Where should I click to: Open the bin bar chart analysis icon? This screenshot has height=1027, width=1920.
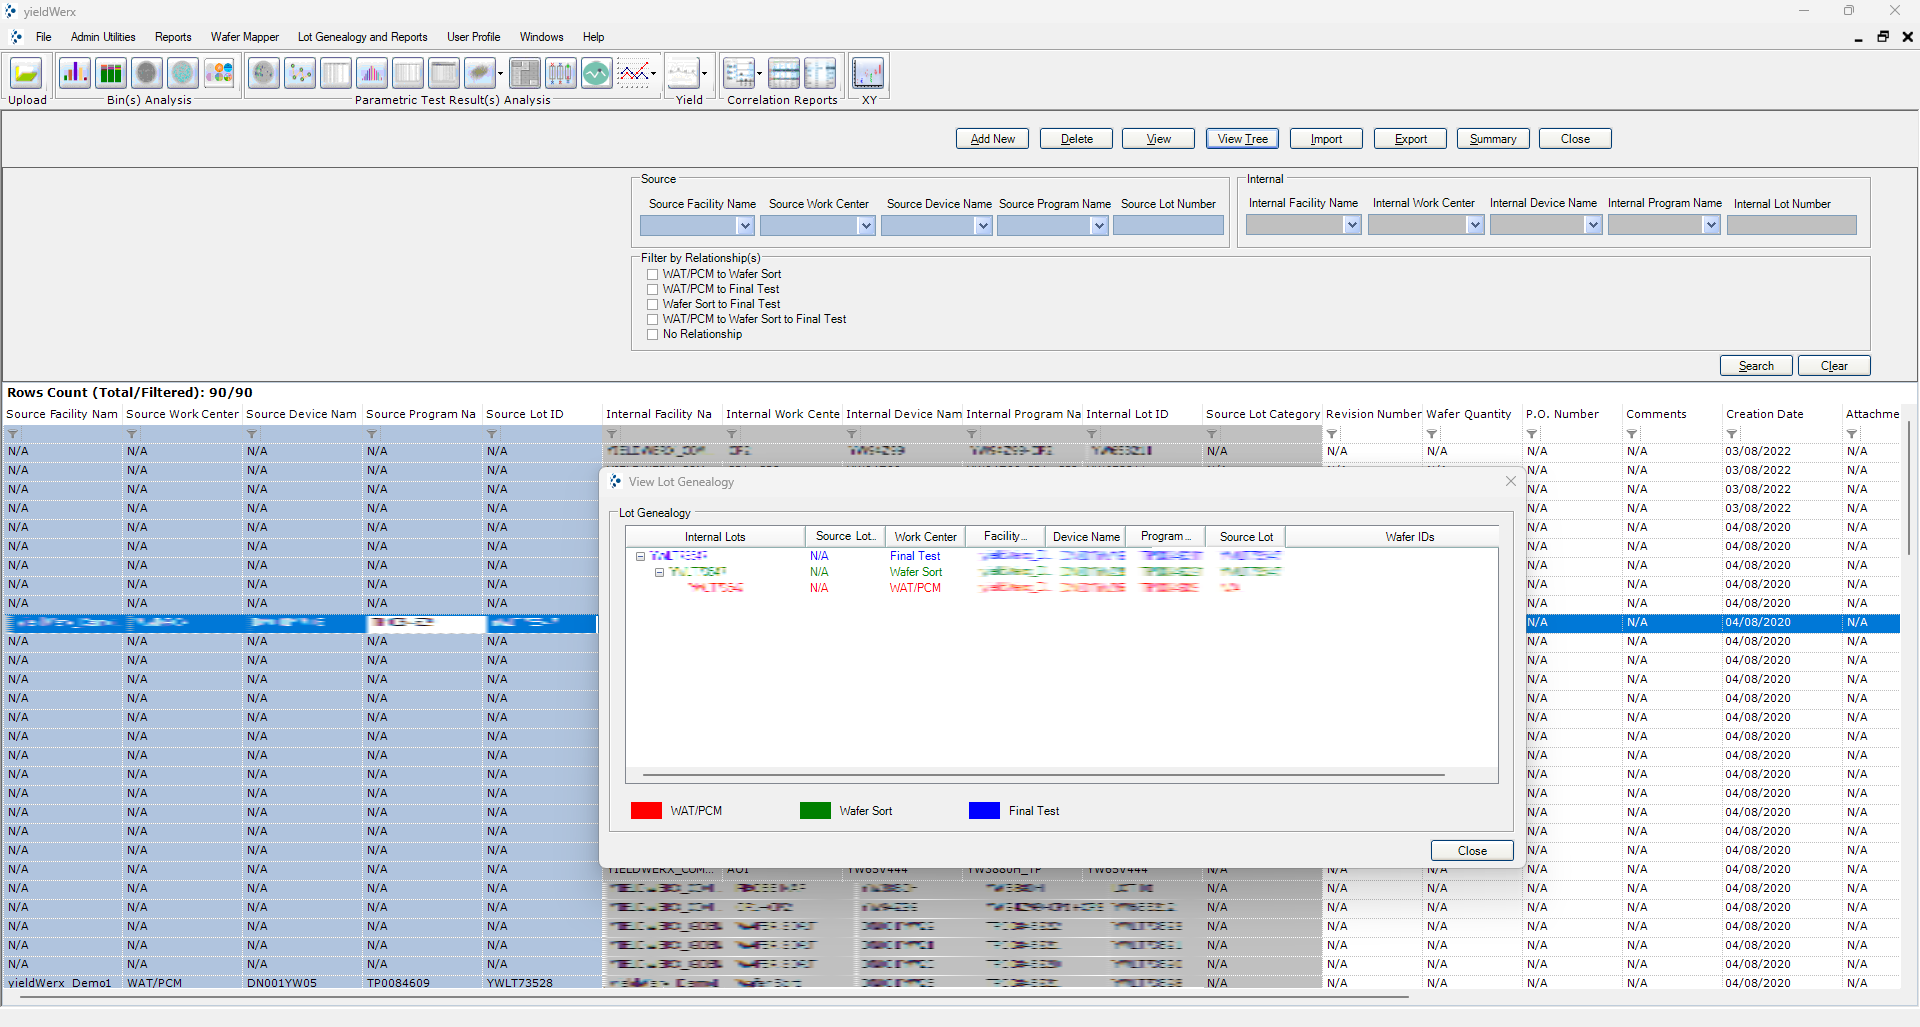[x=75, y=74]
